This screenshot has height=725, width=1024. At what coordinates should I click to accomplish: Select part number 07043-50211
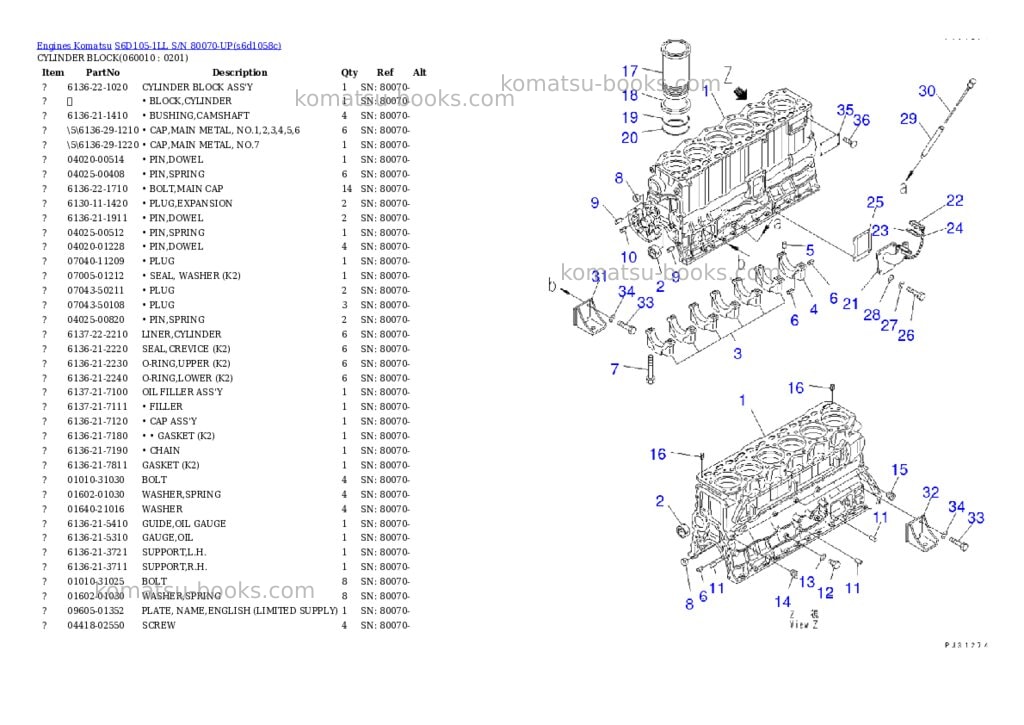click(95, 291)
